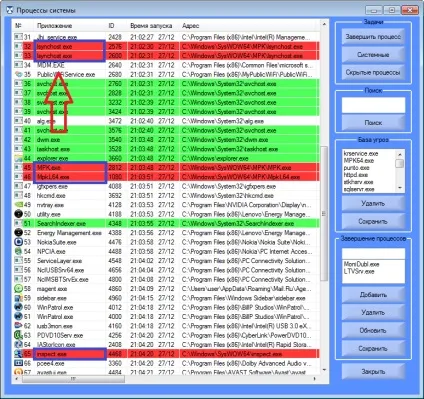
Task: Select the dwm.exe process row
Action: [166, 140]
